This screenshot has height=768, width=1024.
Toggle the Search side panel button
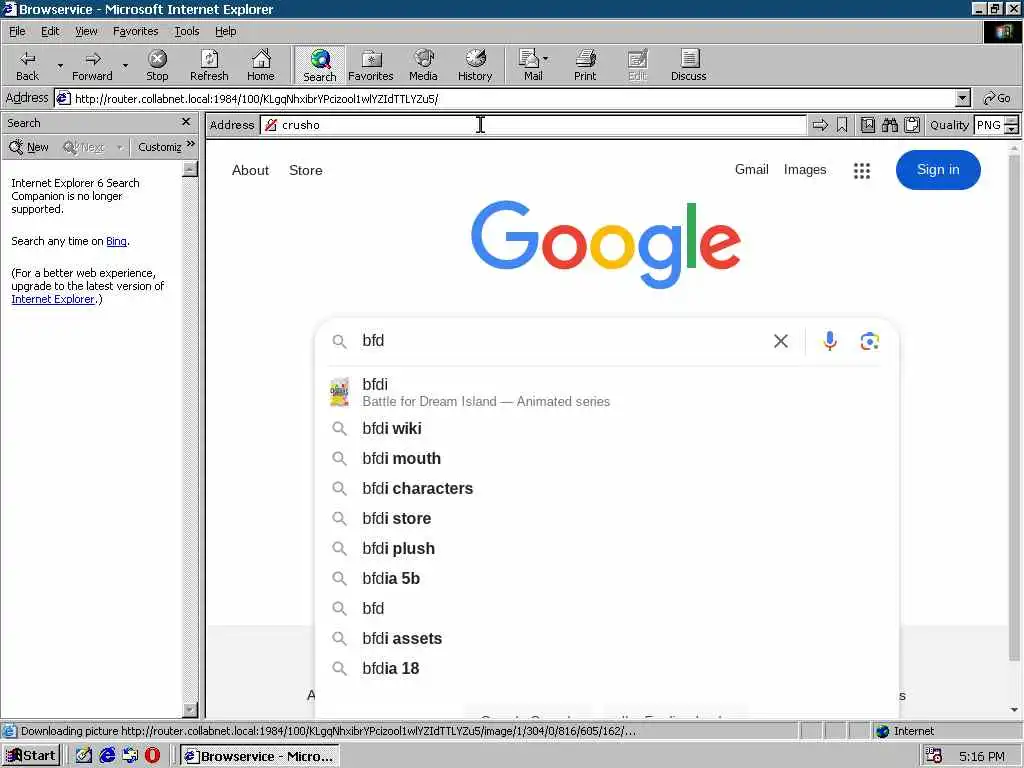(x=319, y=65)
